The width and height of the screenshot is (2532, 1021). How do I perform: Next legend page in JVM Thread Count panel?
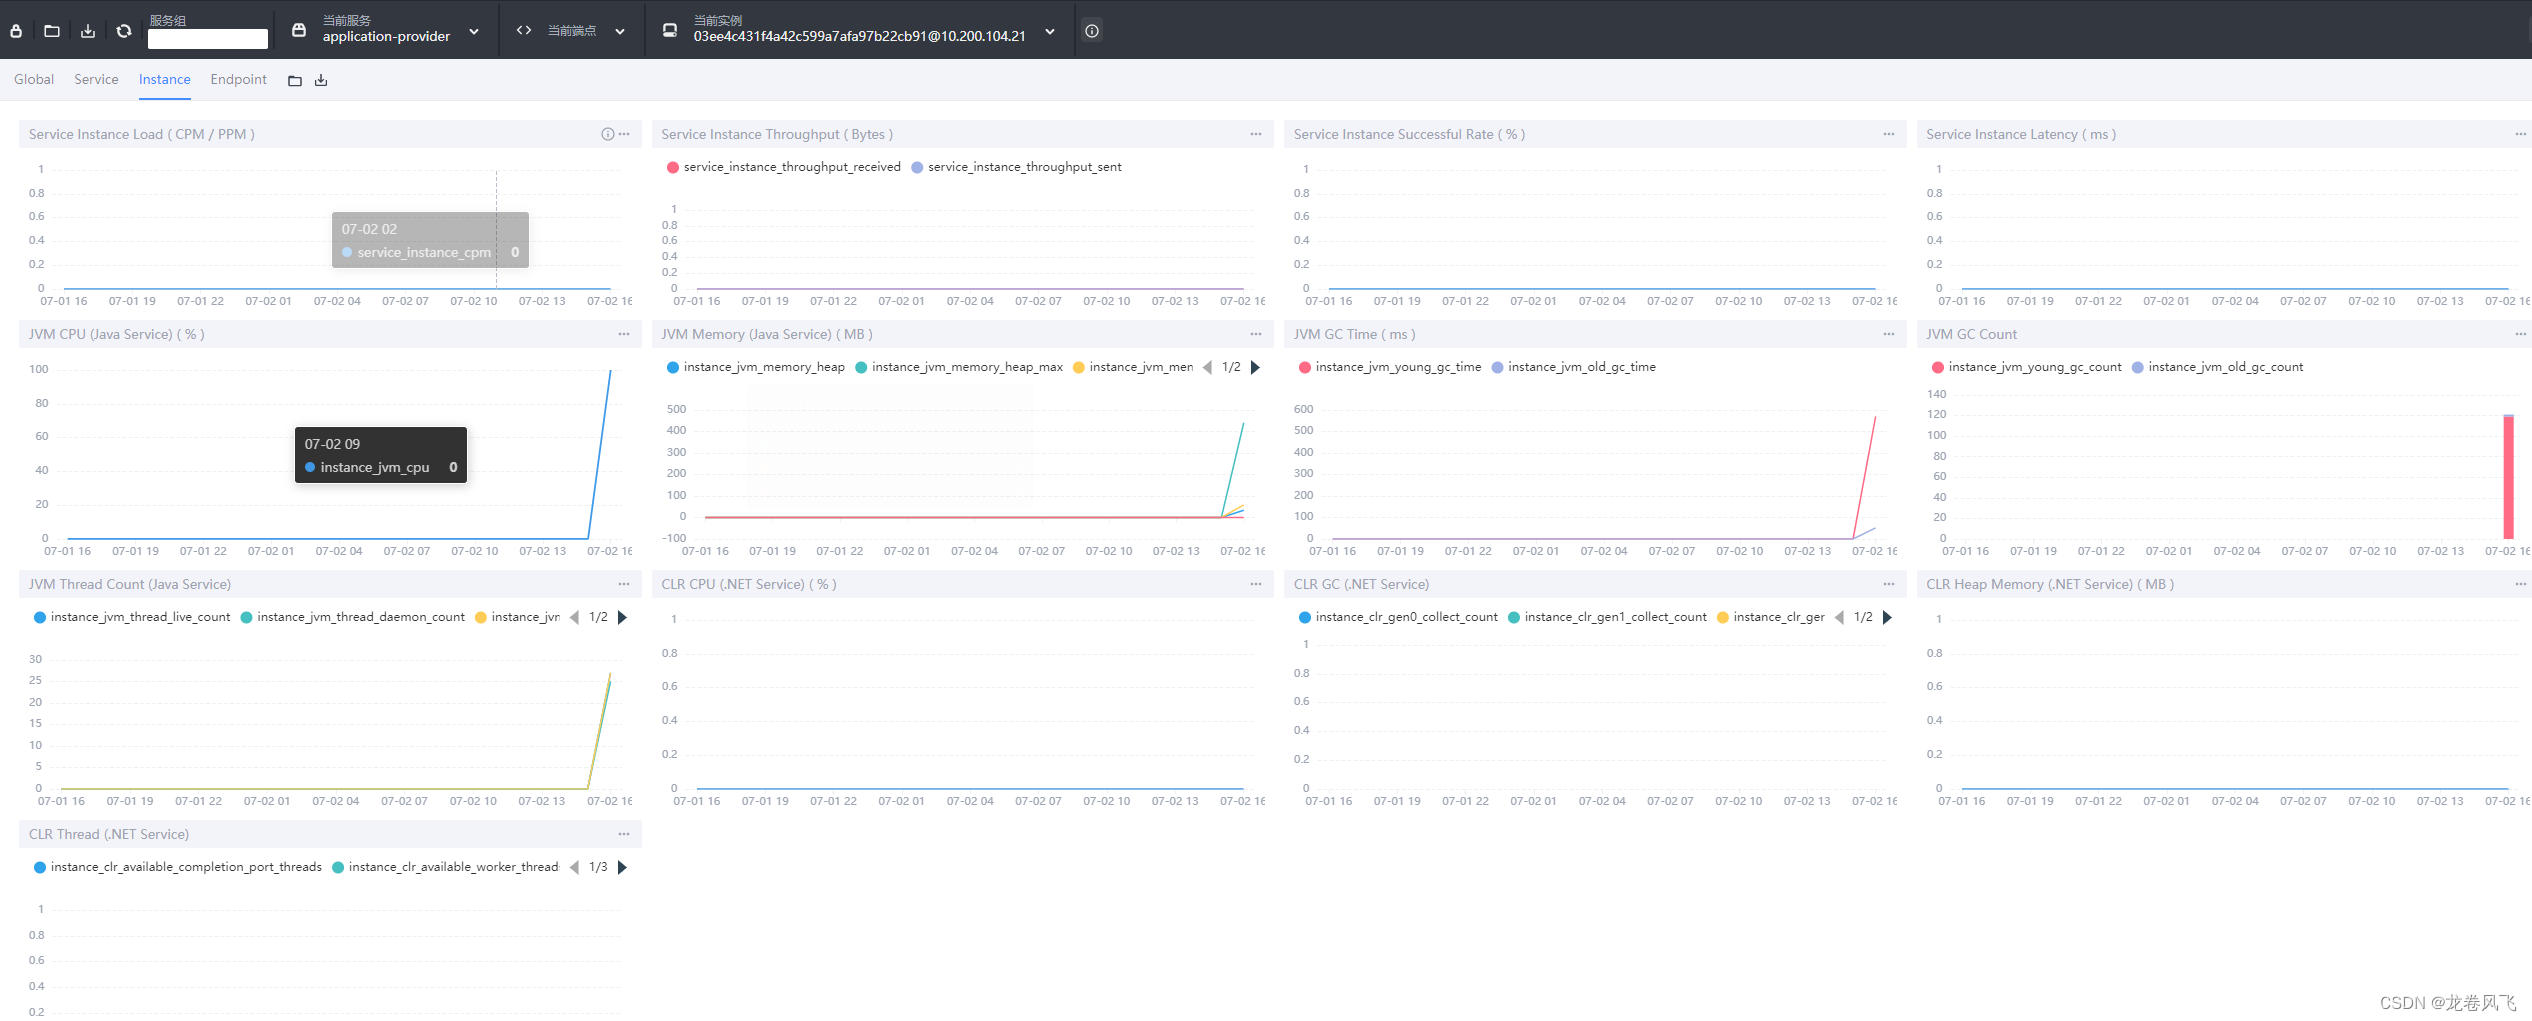(x=622, y=617)
